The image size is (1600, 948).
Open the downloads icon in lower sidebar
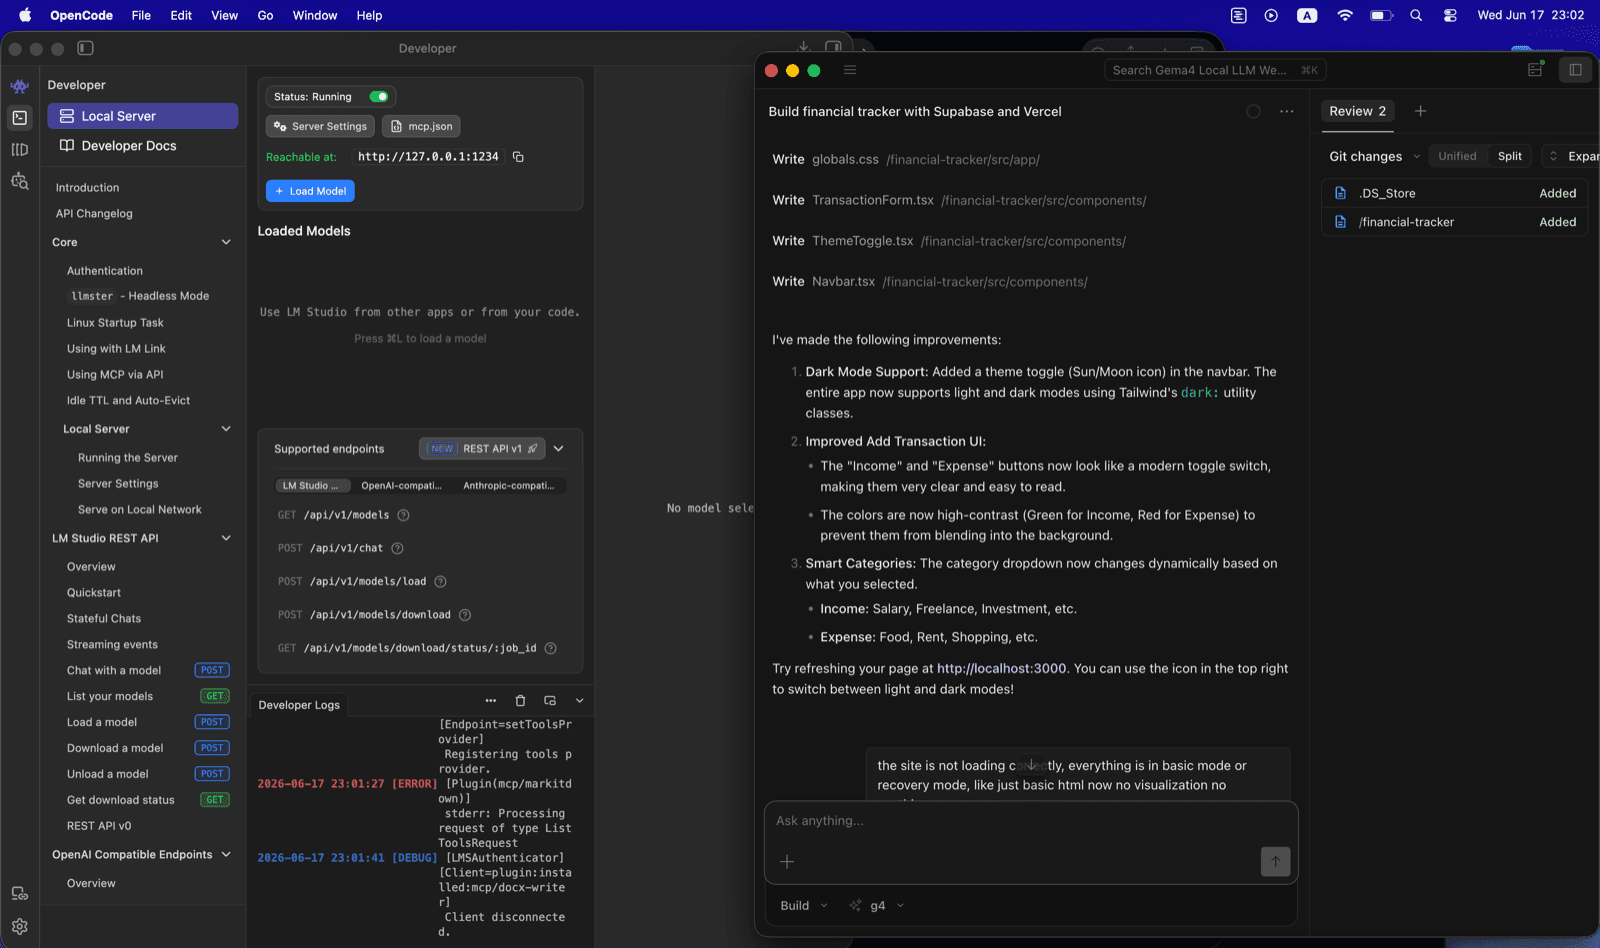(x=19, y=894)
